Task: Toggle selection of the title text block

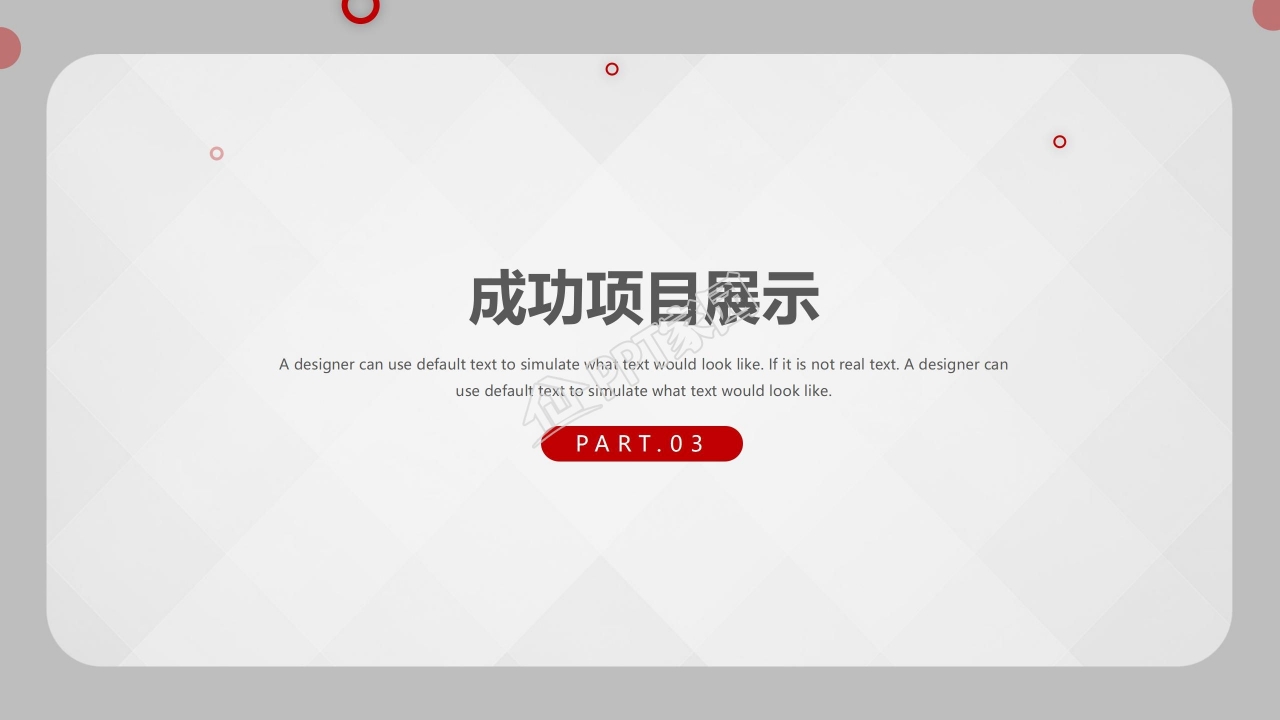Action: click(x=643, y=298)
